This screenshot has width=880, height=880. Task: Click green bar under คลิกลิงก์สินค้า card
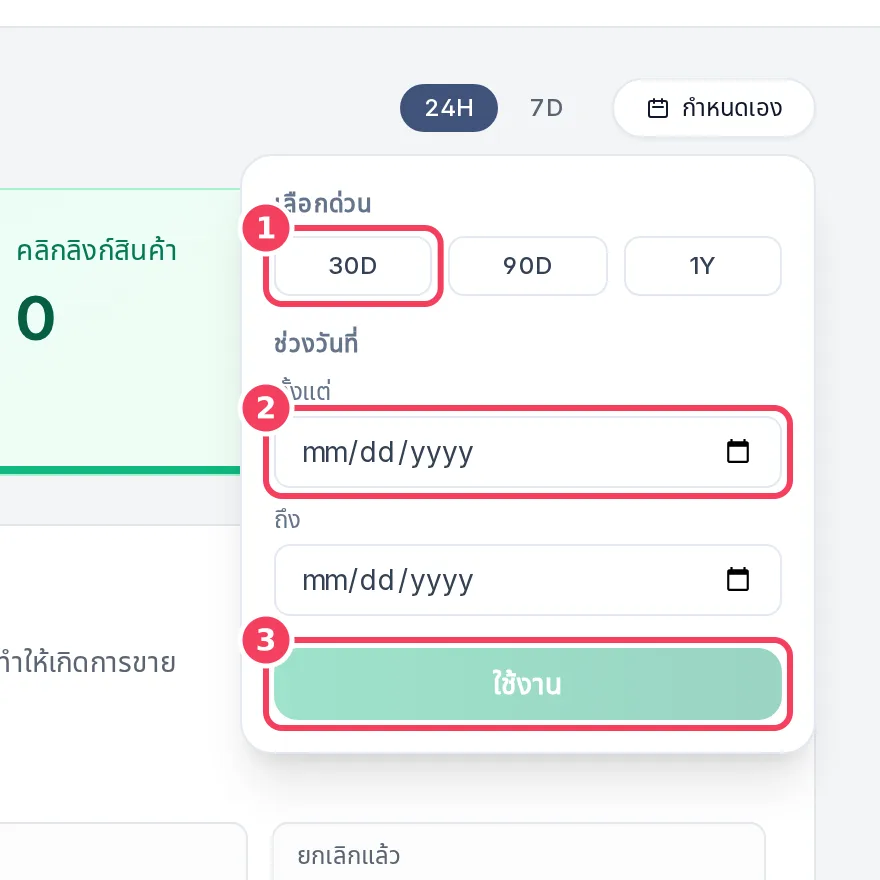[x=120, y=470]
